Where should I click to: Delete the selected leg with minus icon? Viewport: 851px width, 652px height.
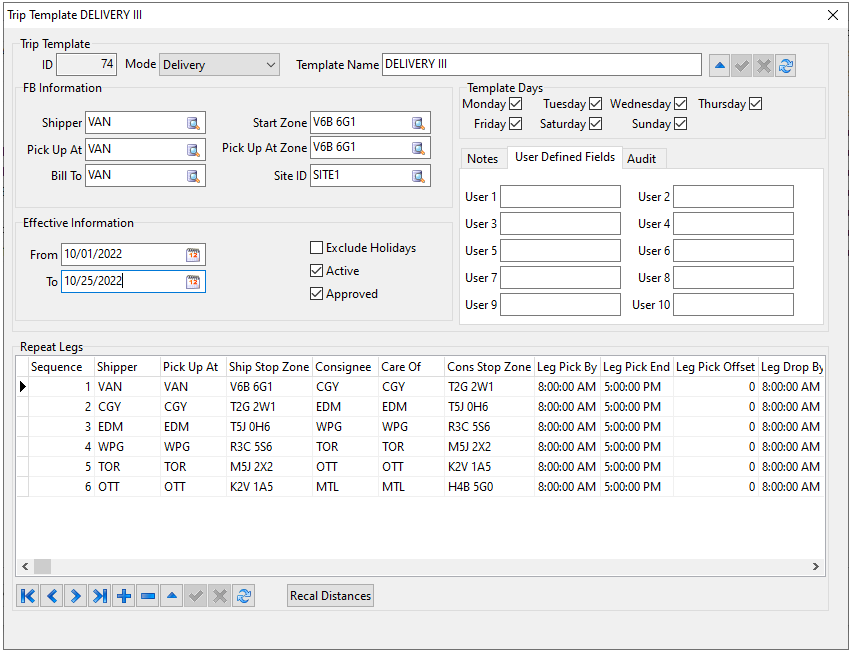pos(148,596)
